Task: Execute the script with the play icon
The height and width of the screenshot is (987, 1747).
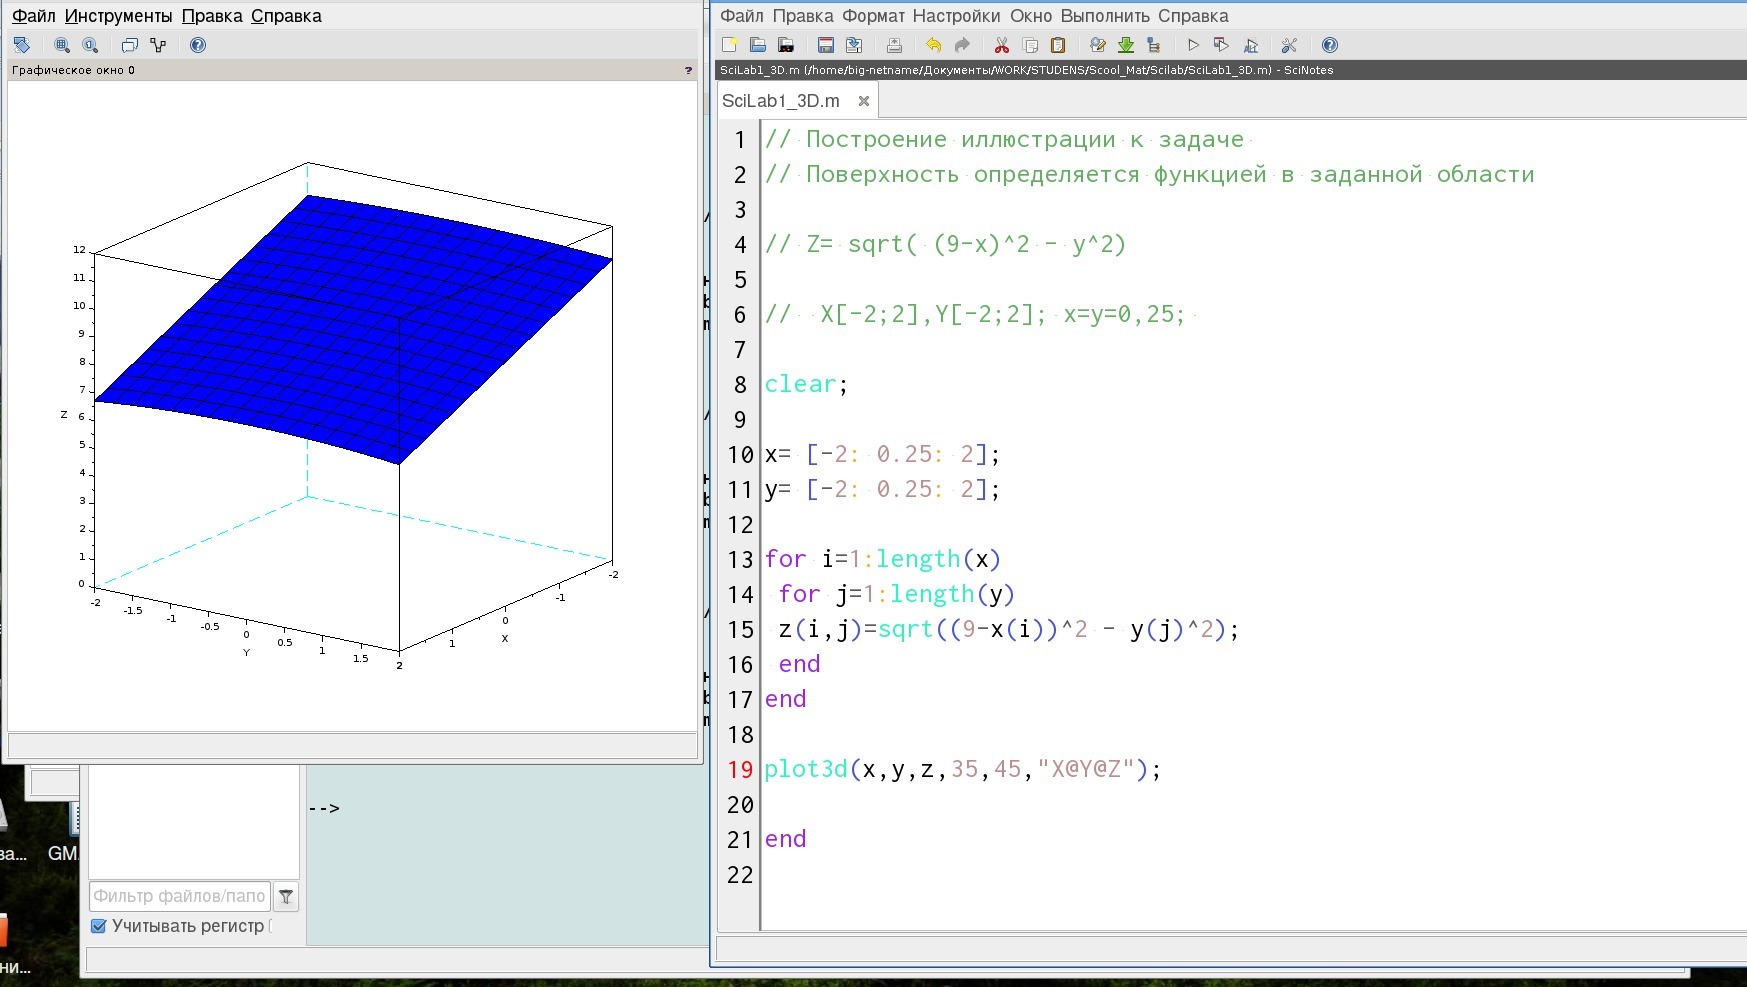Action: coord(1193,45)
